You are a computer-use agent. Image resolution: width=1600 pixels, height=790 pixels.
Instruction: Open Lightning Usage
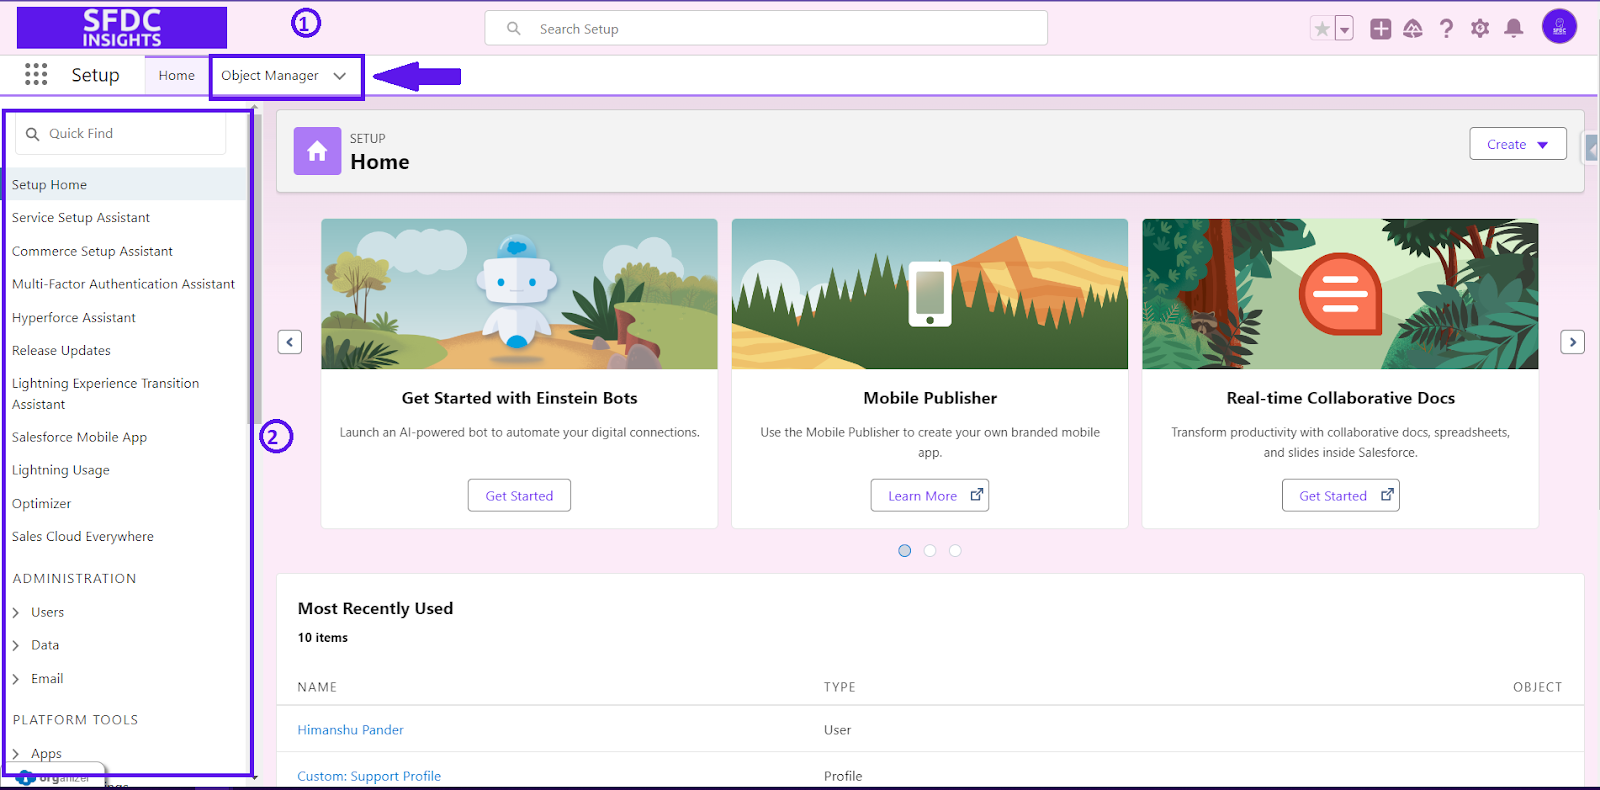click(61, 470)
